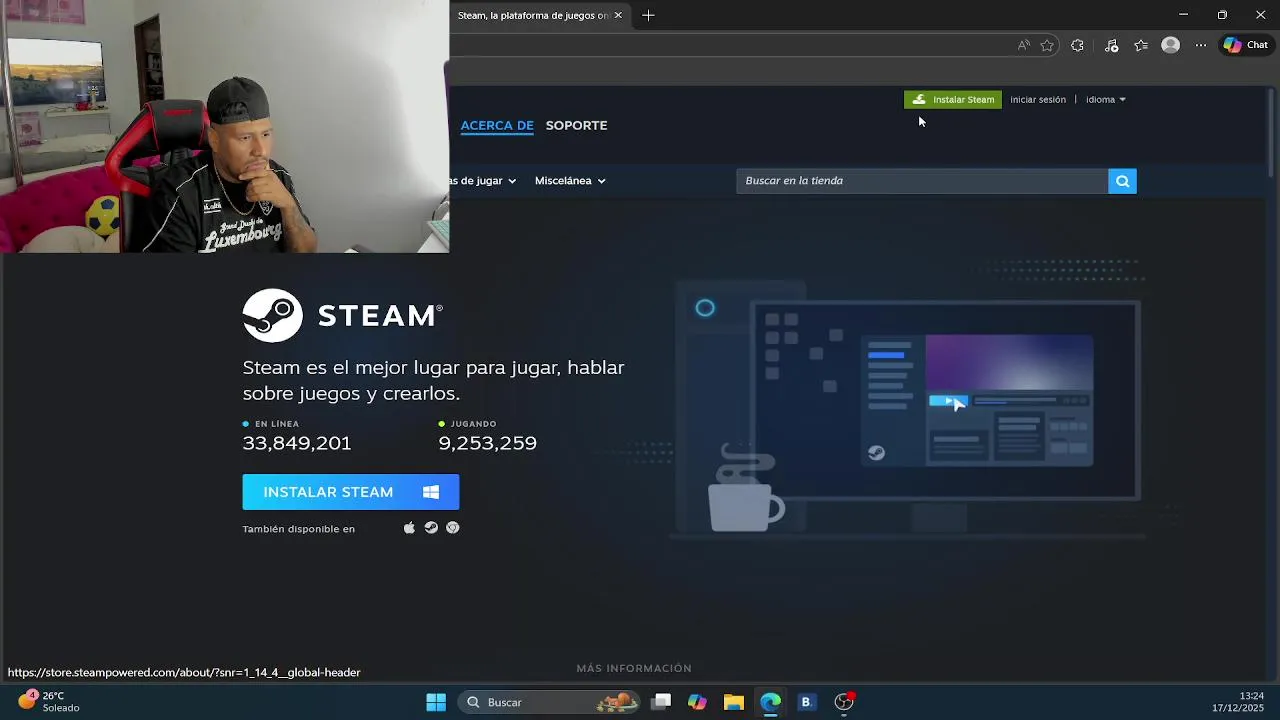
Task: Click the MÁS INFORMACIÓN link
Action: pyautogui.click(x=634, y=668)
